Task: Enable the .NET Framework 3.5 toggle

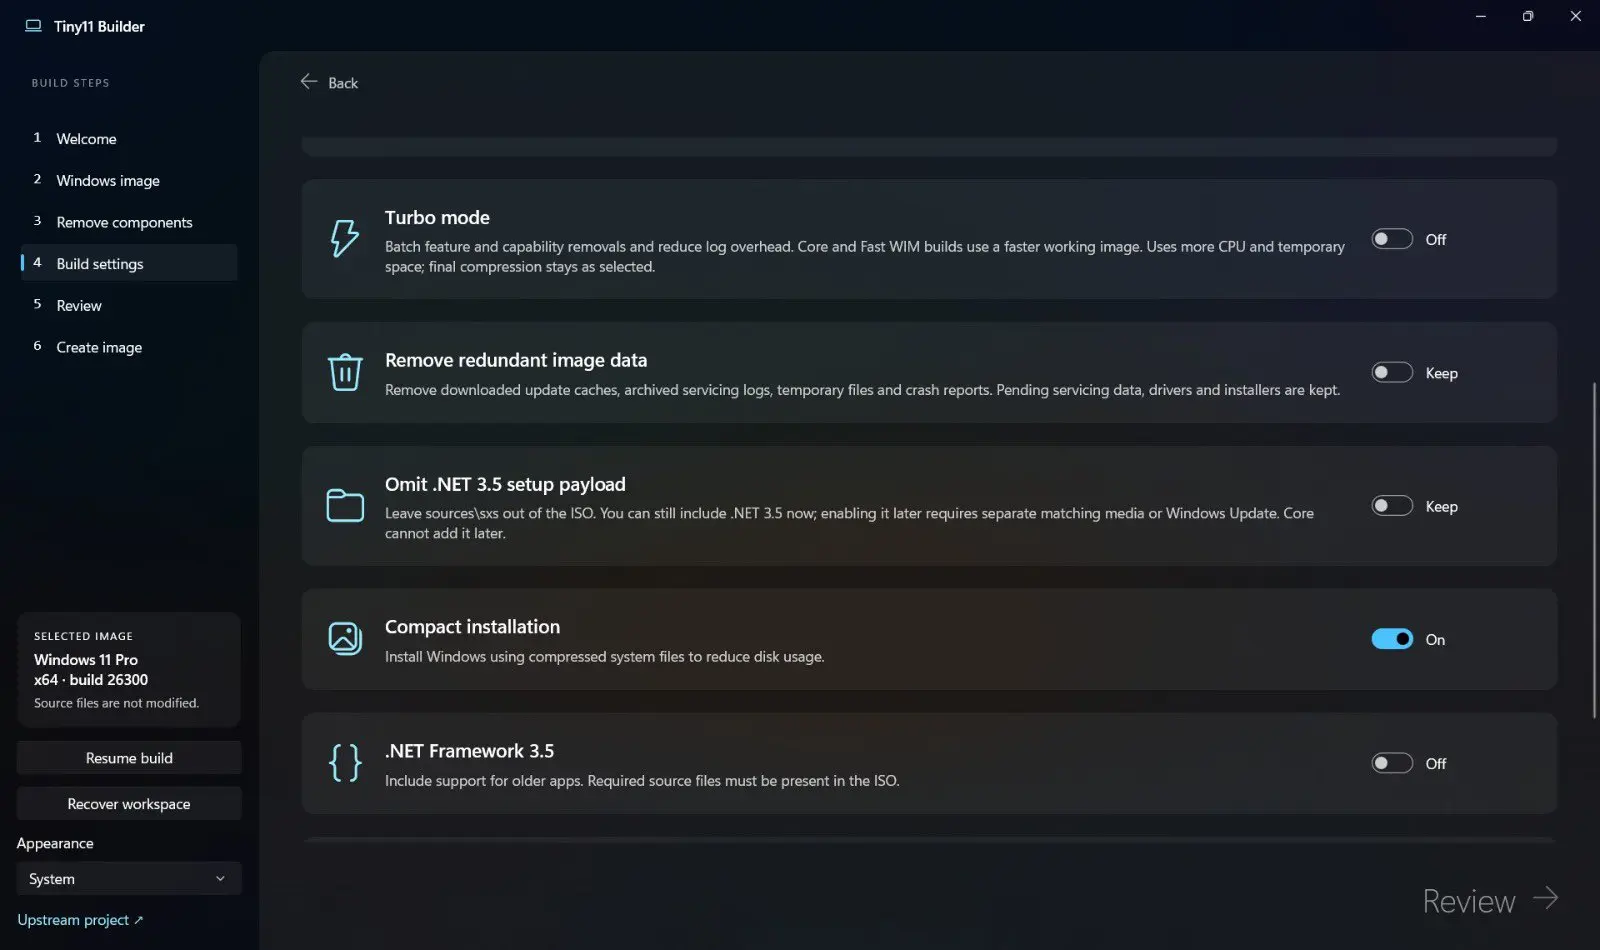Action: [1392, 763]
